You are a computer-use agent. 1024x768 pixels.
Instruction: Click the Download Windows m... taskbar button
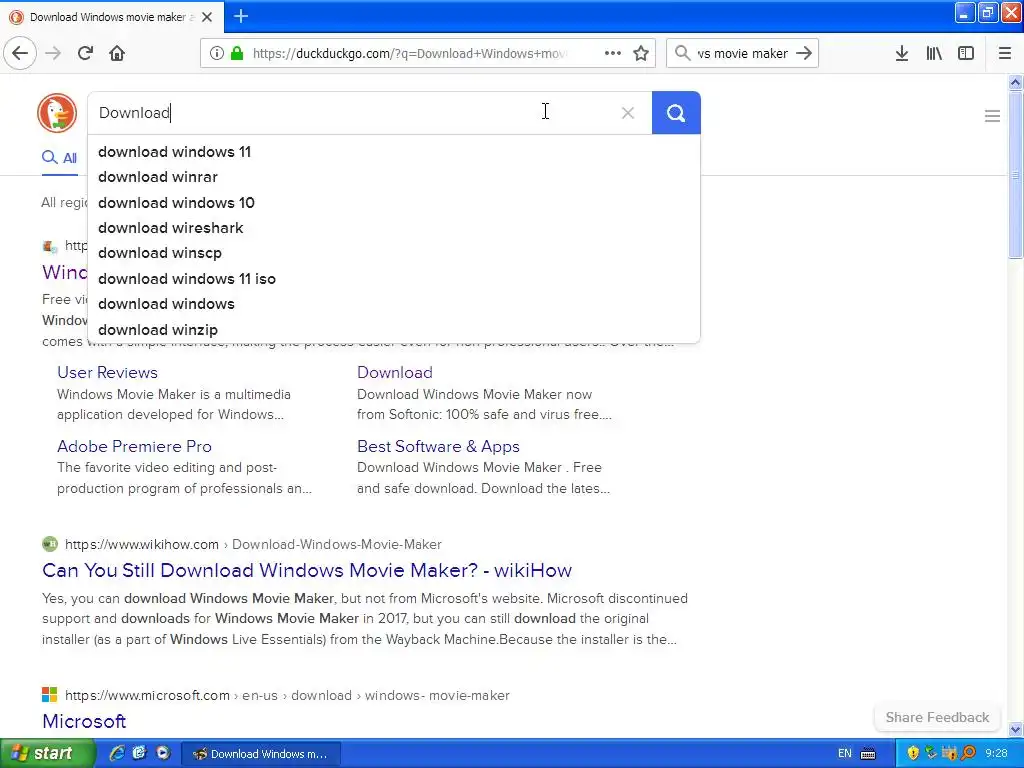260,754
